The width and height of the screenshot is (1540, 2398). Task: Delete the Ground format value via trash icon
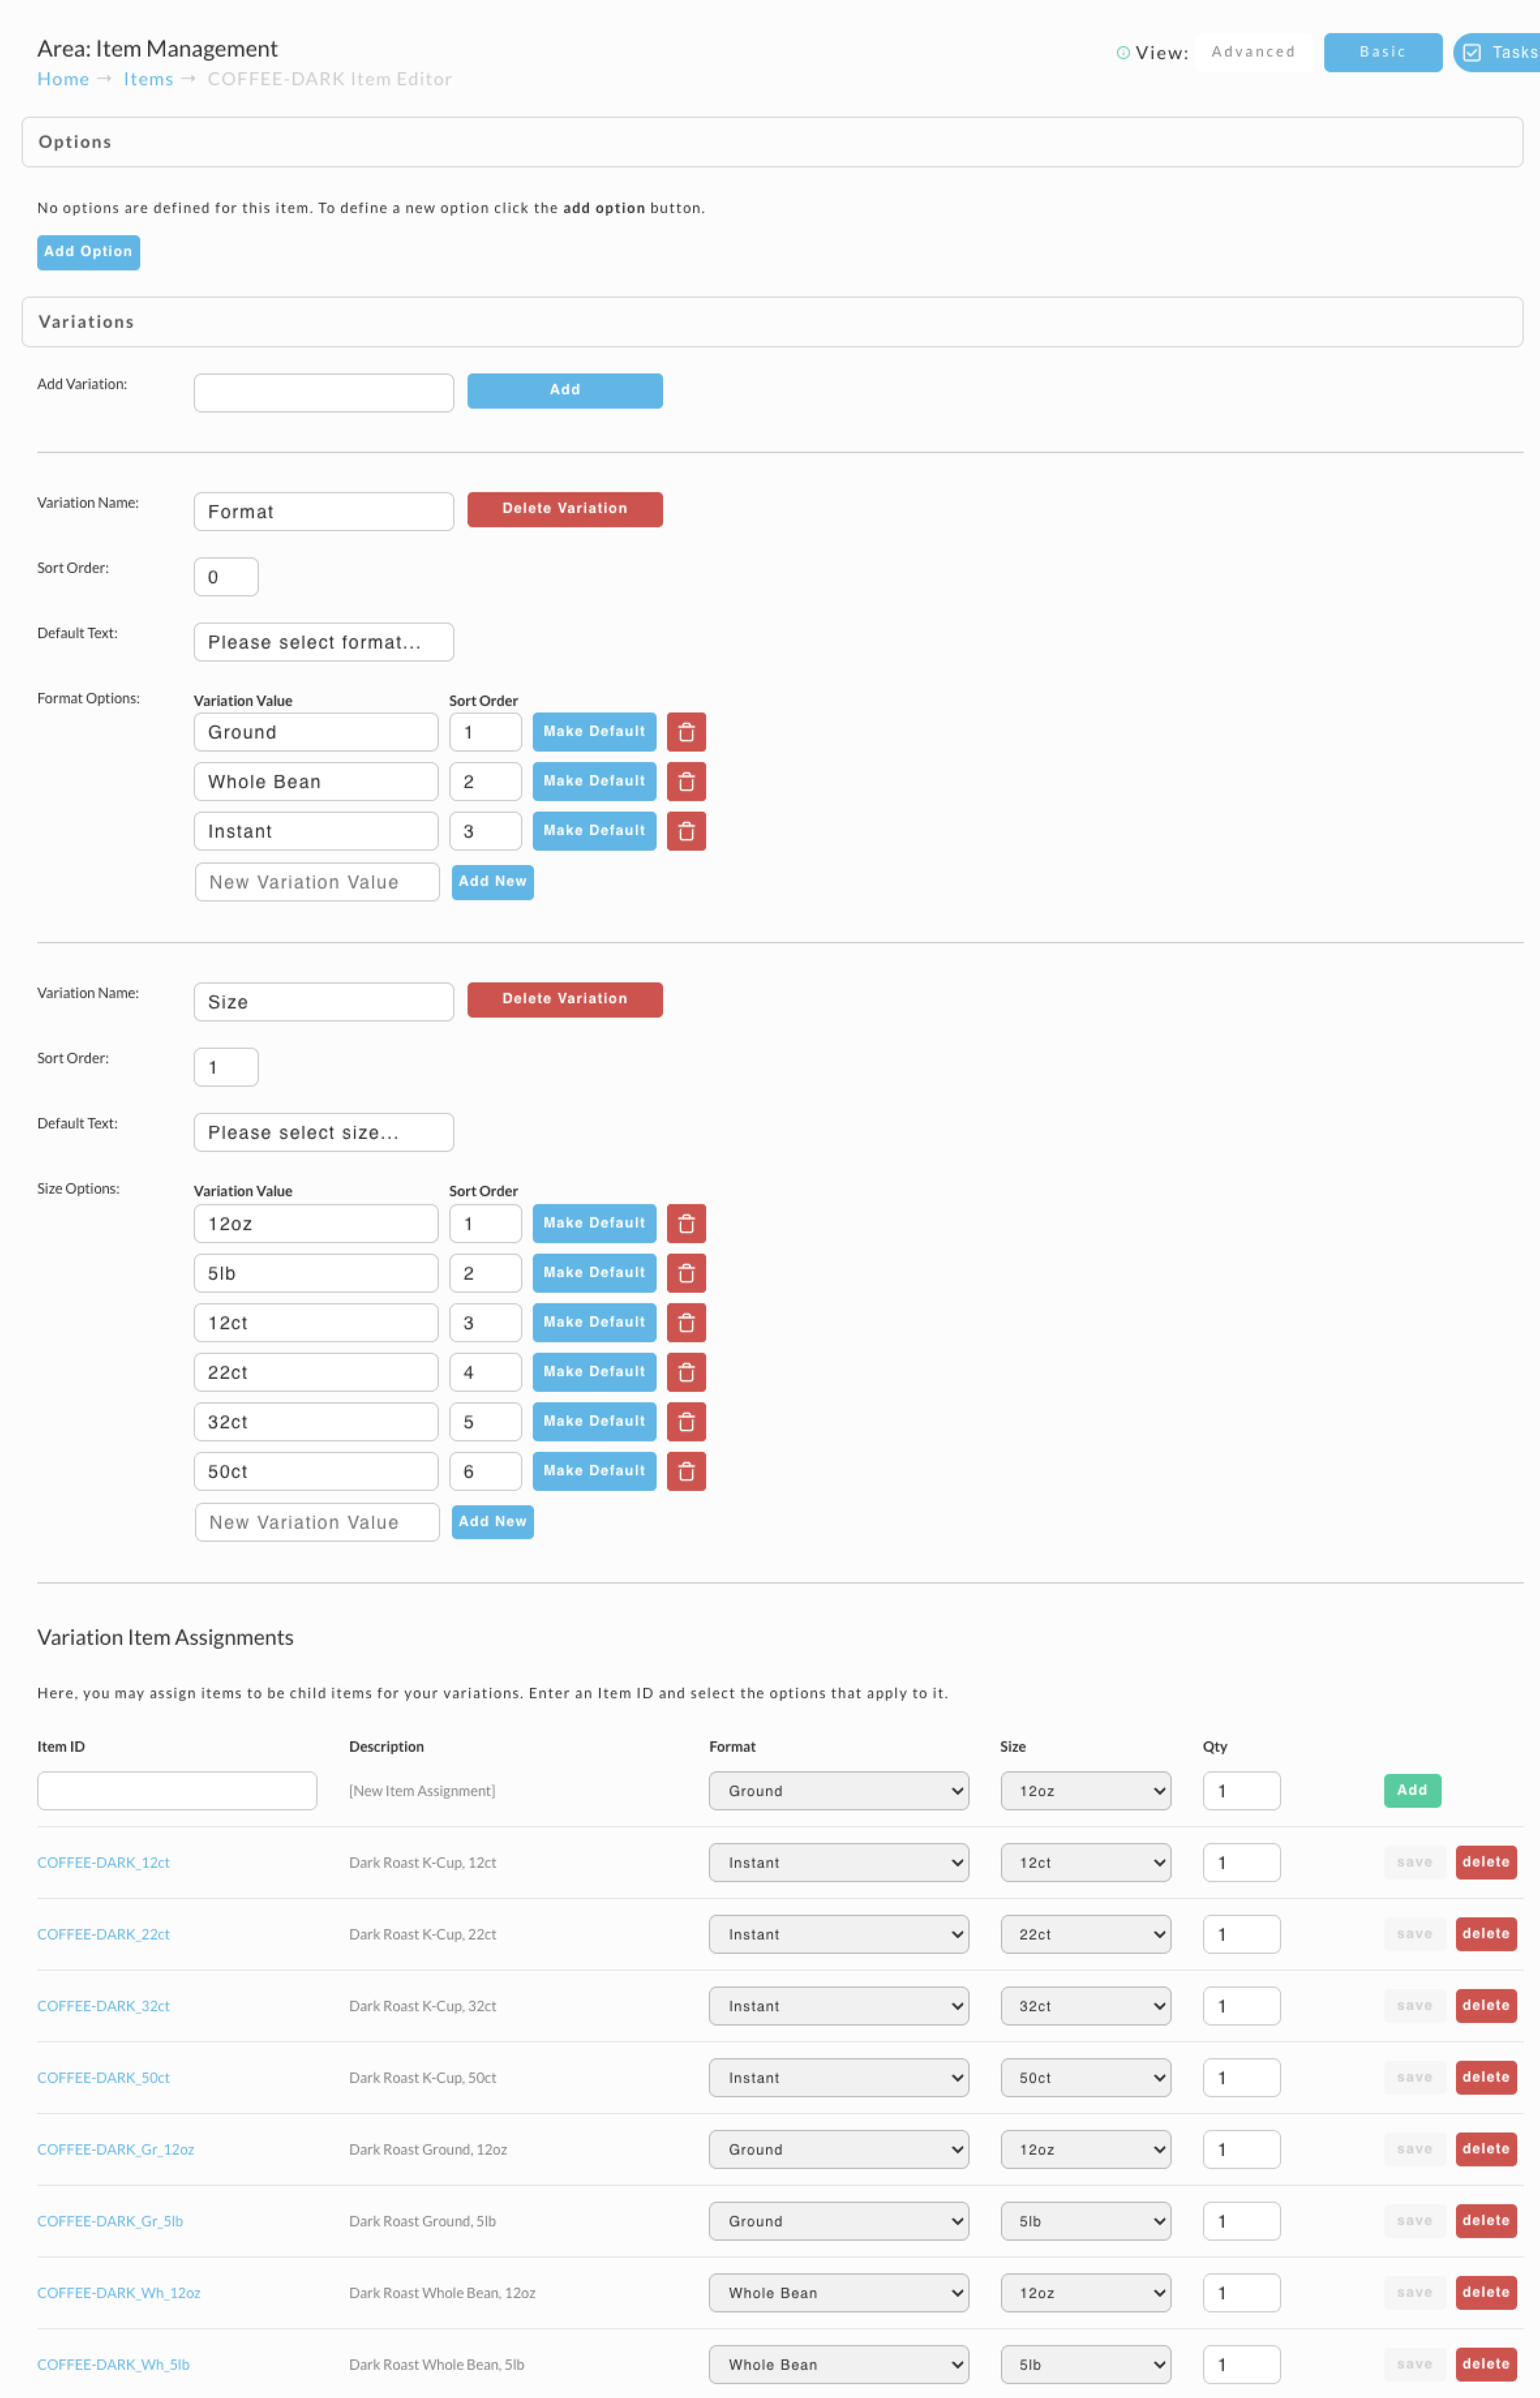click(686, 732)
